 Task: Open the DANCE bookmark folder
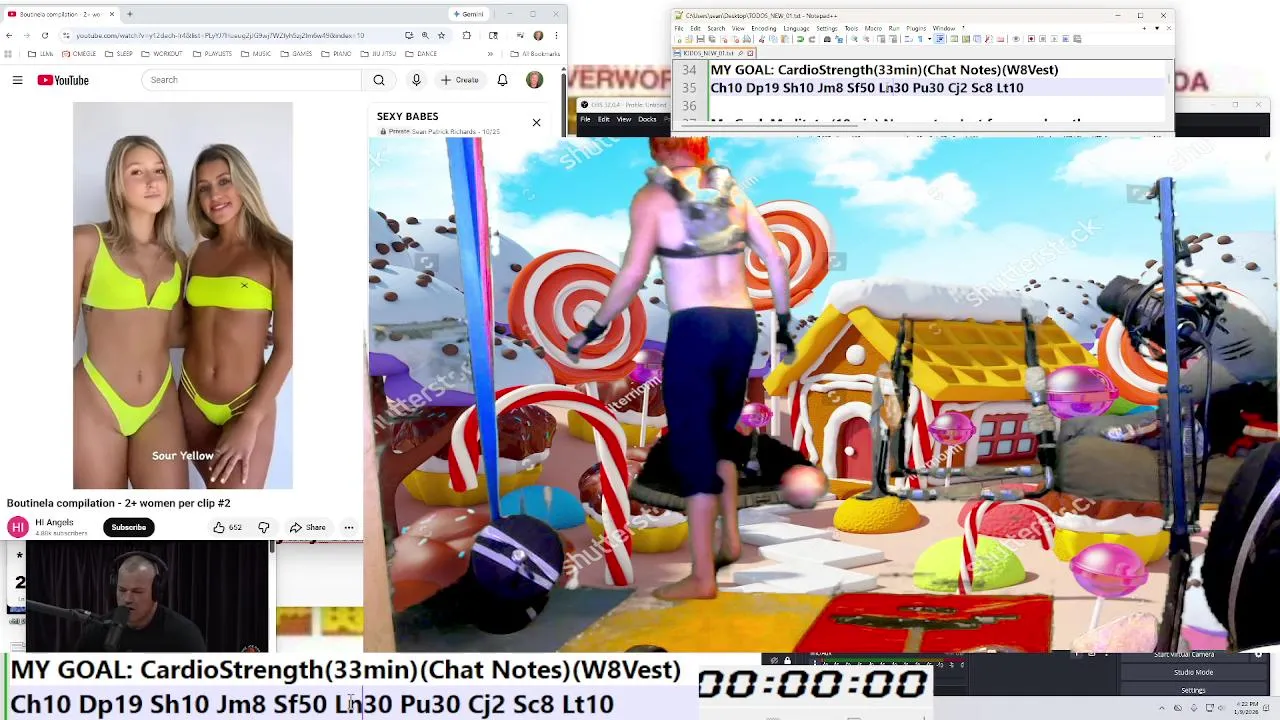pos(421,54)
